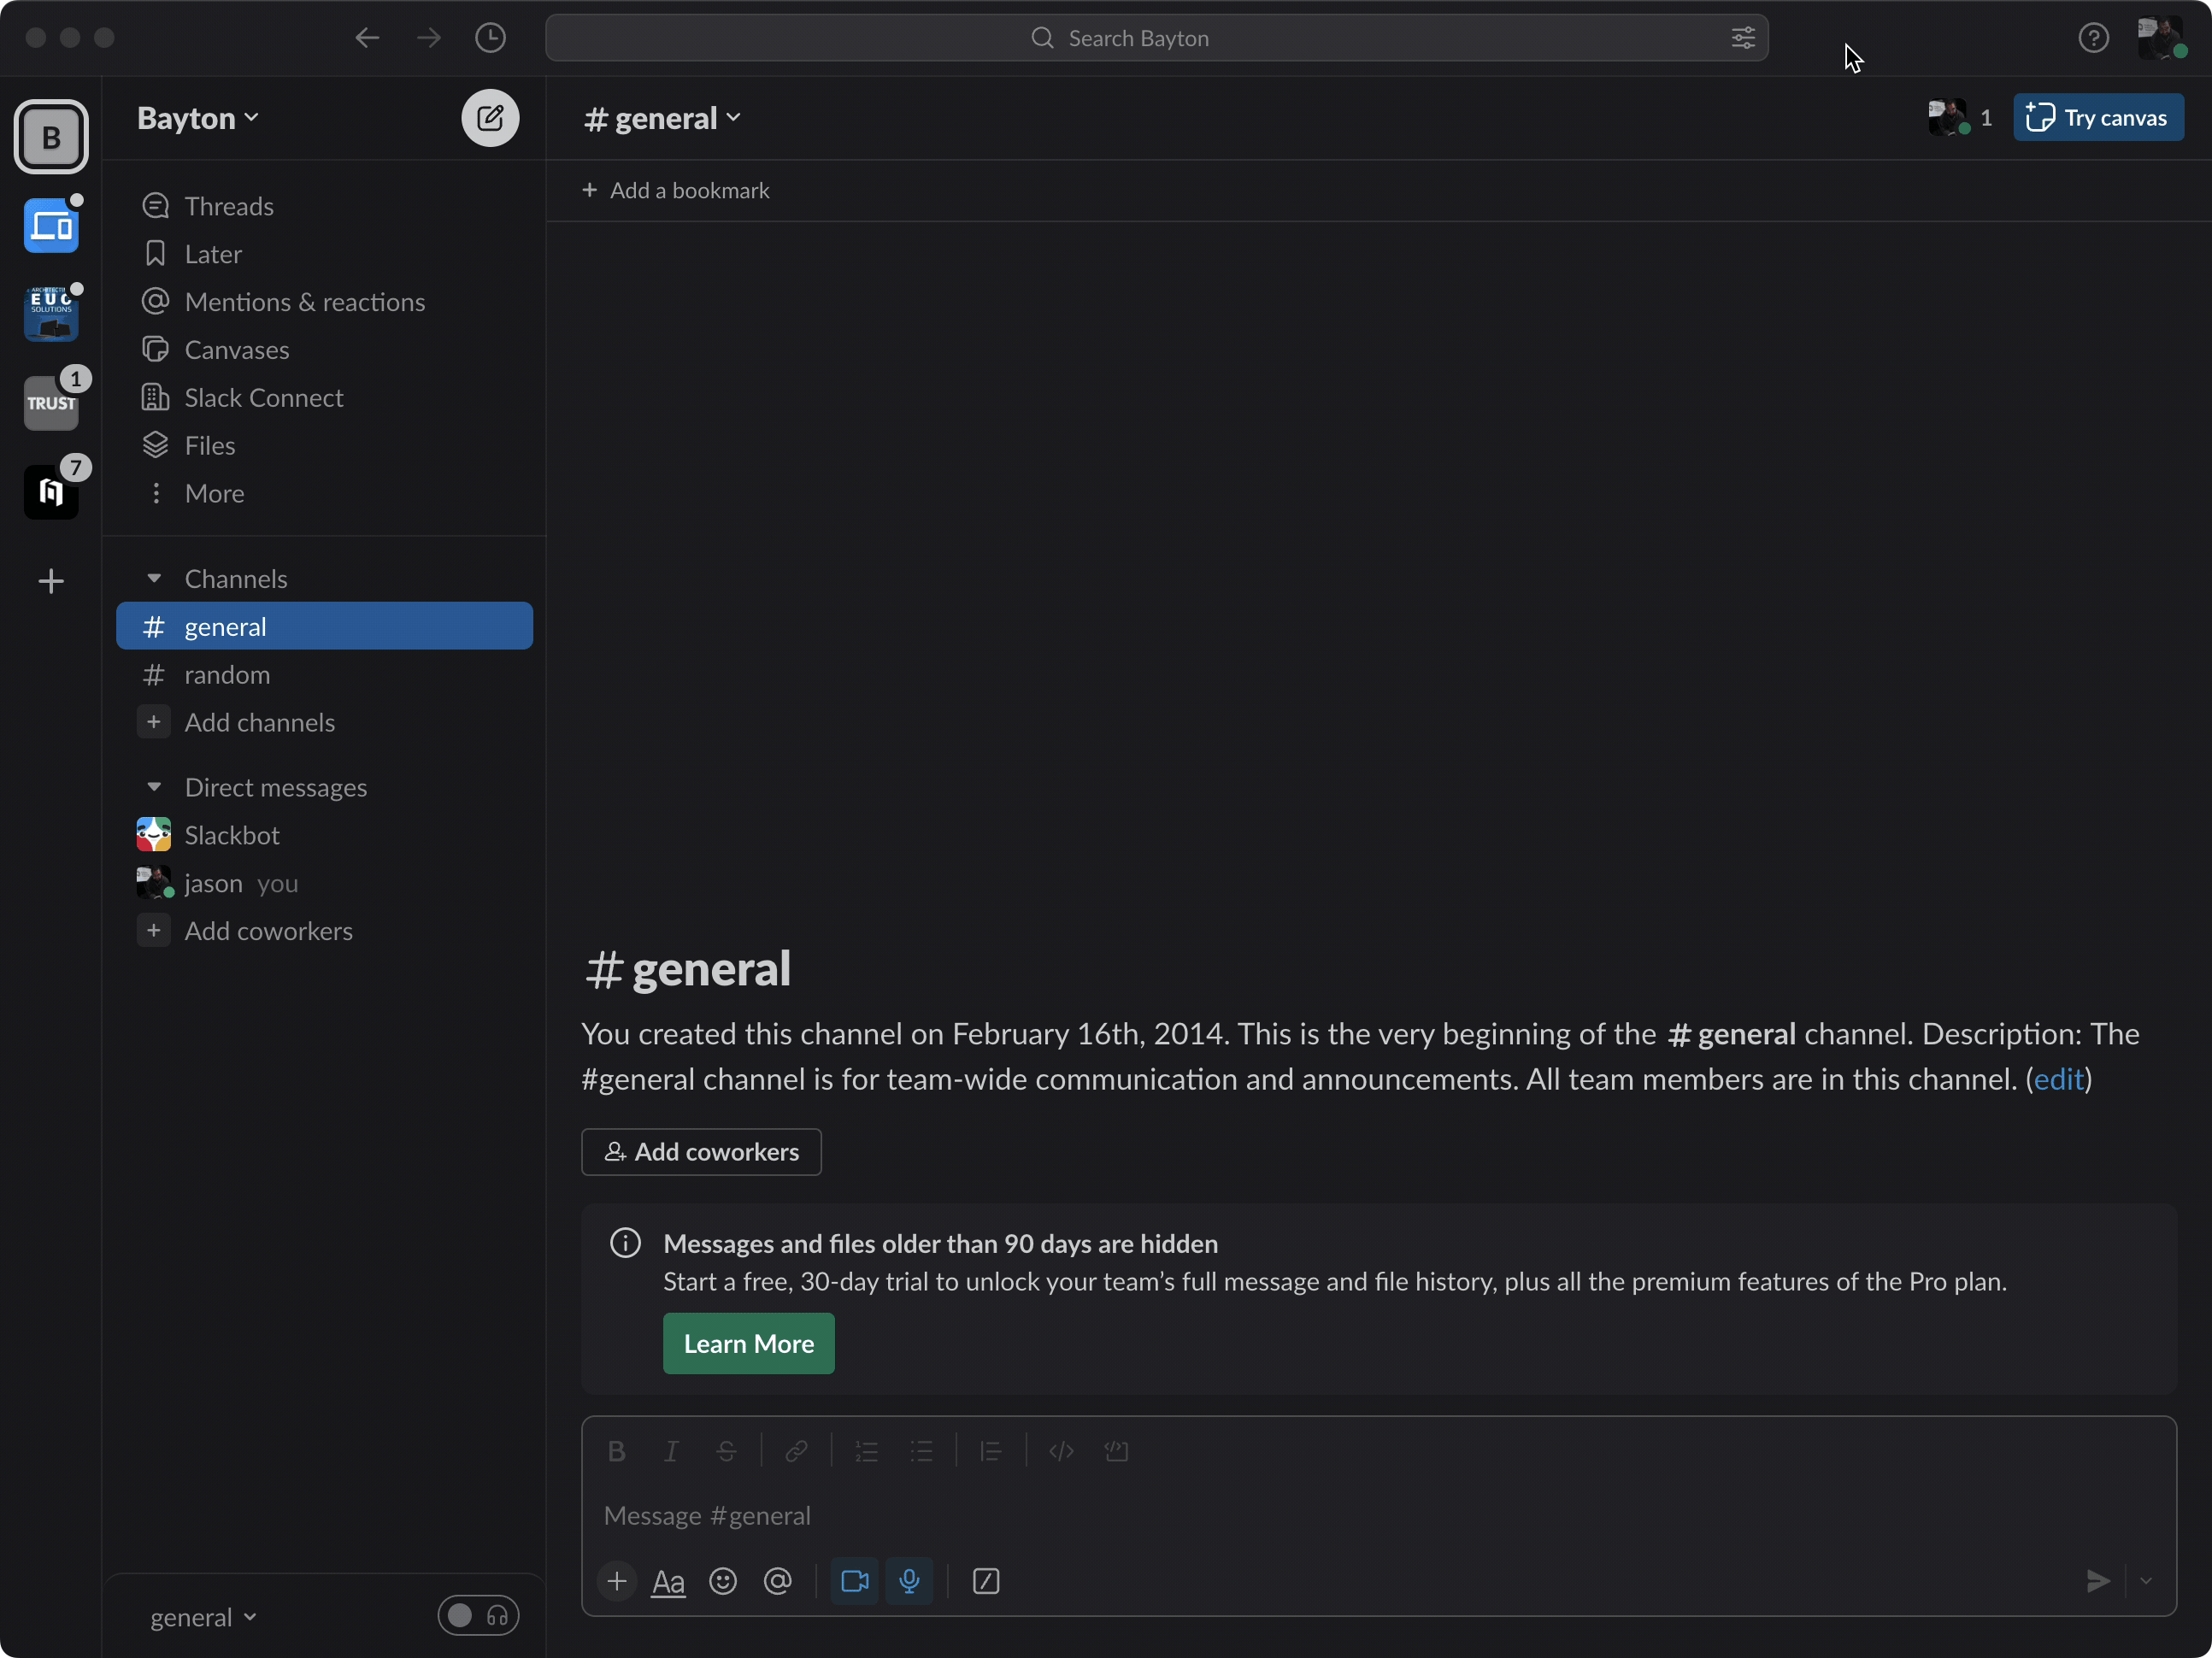
Task: Click the audio/microphone message icon
Action: tap(909, 1581)
